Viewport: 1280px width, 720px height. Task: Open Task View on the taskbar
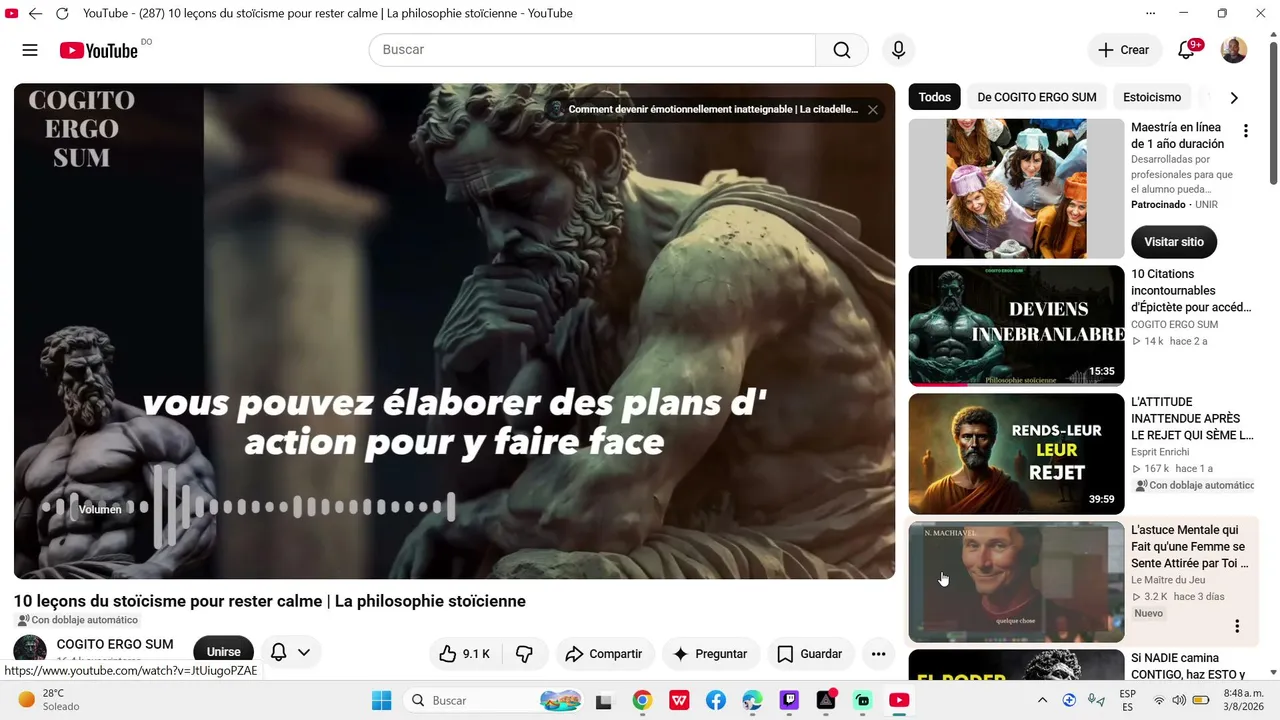[604, 700]
